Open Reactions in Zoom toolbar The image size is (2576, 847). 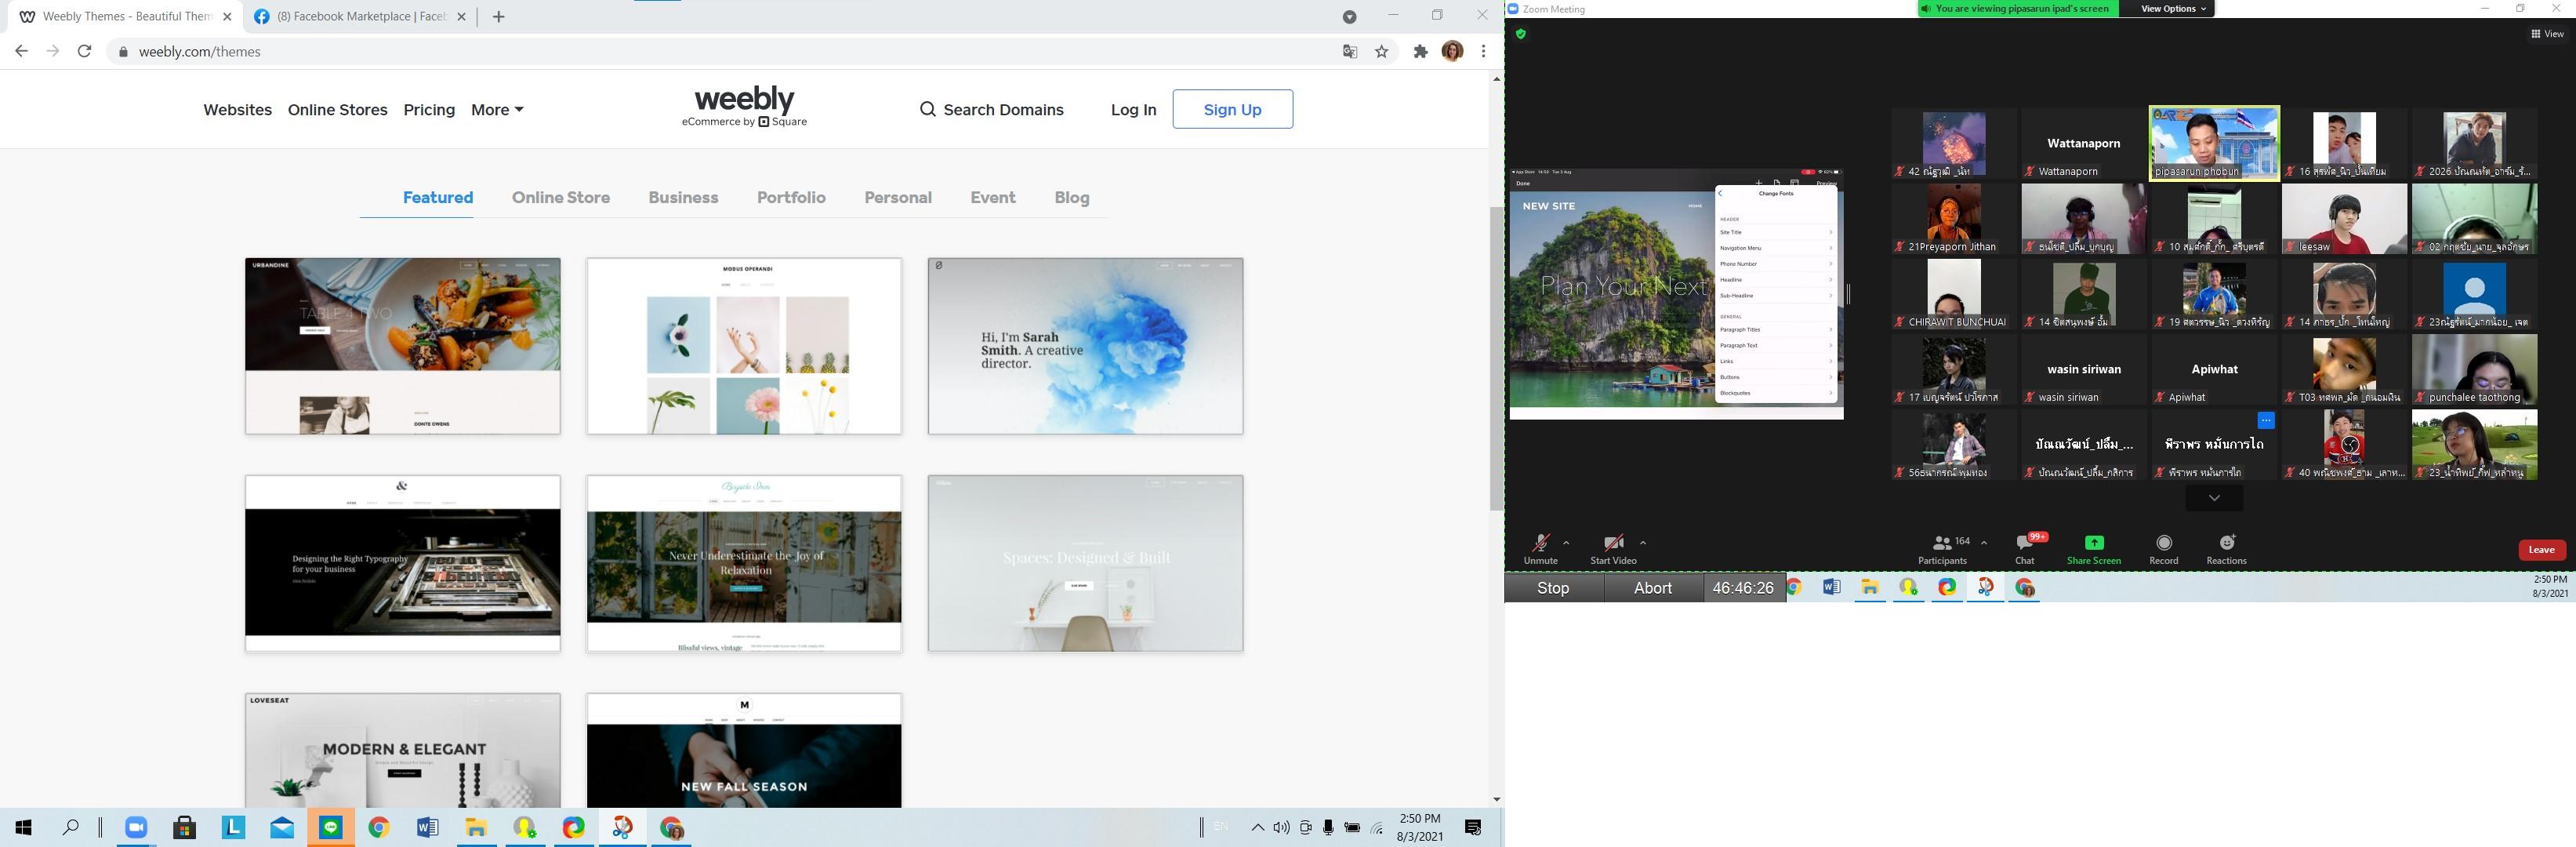[x=2226, y=549]
